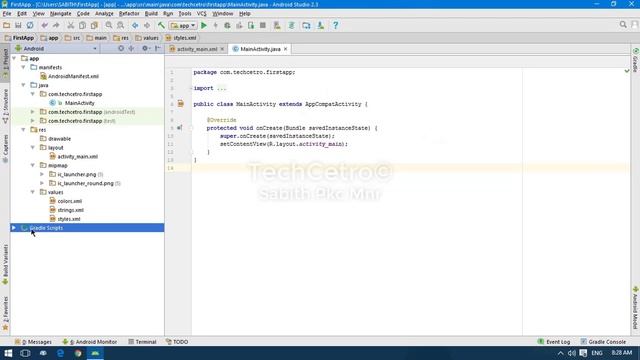Image resolution: width=640 pixels, height=360 pixels.
Task: Click the Copy toolbar icon
Action: pyautogui.click(x=82, y=25)
